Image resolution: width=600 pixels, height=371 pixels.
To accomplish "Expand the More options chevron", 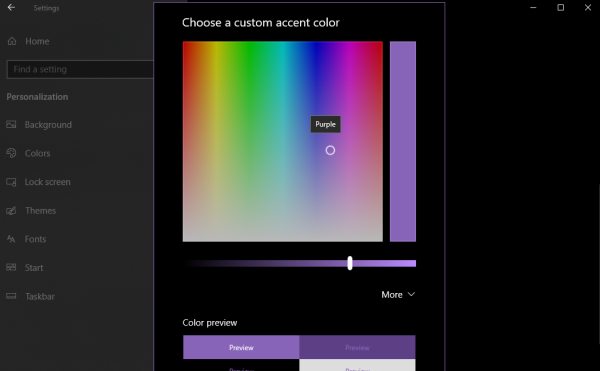I will [x=411, y=295].
